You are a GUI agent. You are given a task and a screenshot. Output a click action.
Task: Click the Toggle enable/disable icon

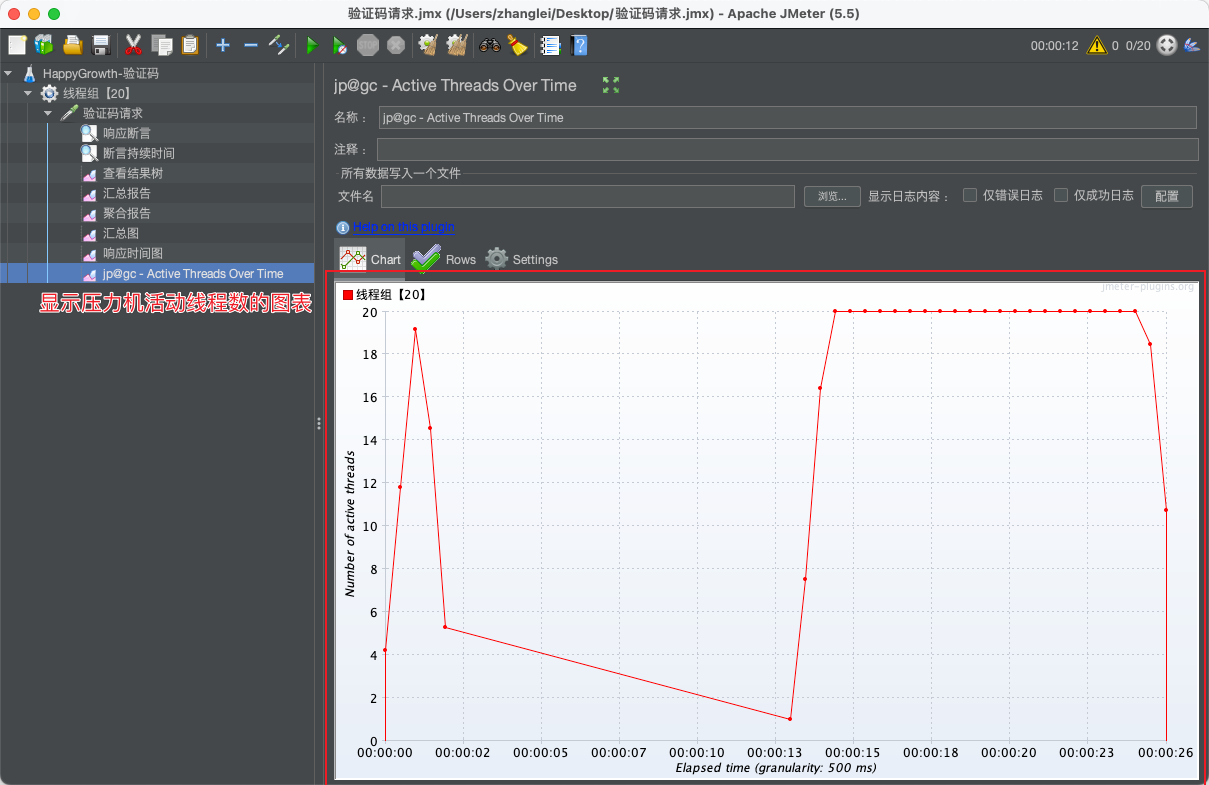[x=279, y=45]
